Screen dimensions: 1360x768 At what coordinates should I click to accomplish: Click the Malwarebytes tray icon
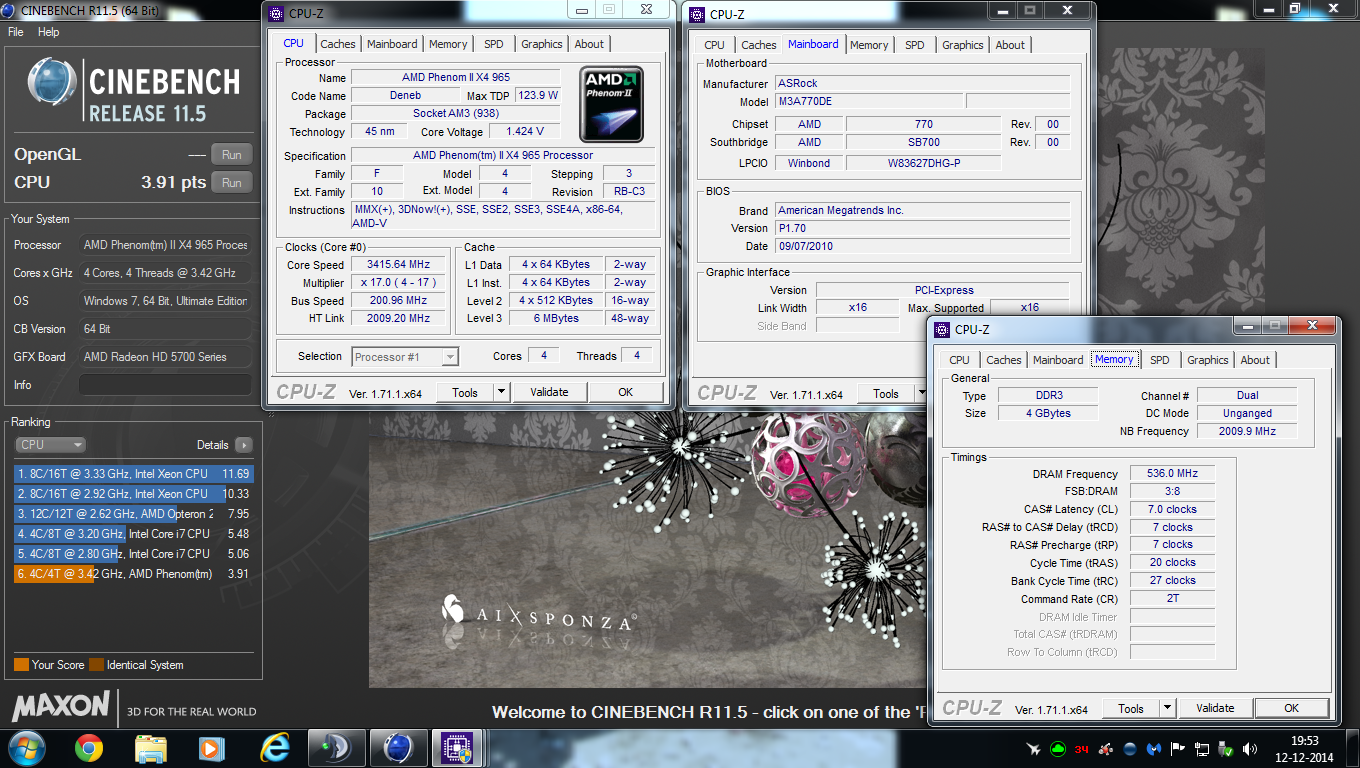[1154, 748]
